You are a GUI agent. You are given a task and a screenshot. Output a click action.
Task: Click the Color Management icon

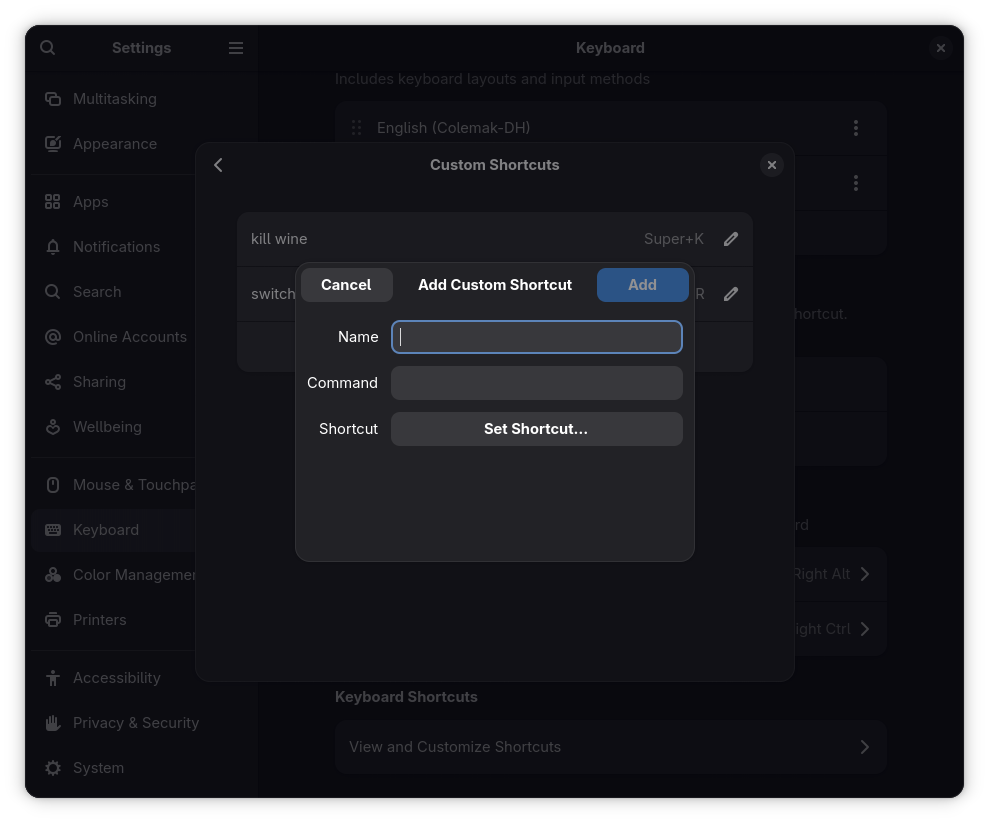(x=53, y=575)
